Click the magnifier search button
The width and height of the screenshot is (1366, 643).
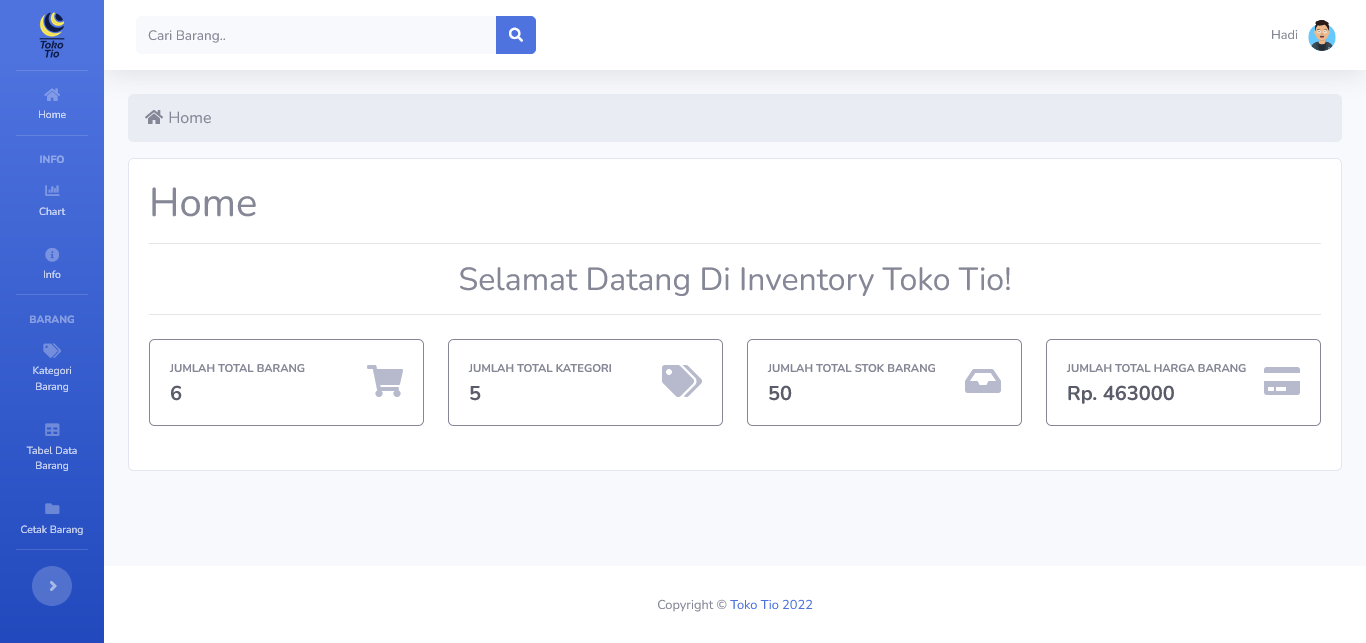click(x=516, y=35)
